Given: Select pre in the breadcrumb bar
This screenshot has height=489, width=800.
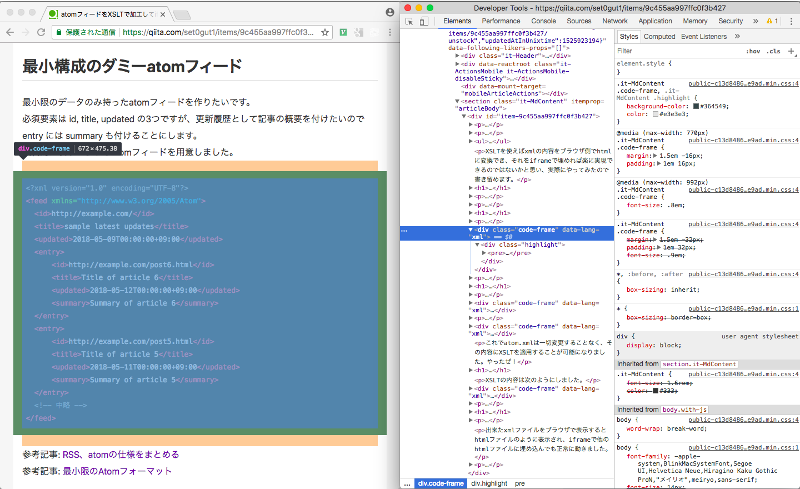Looking at the screenshot, I should coord(519,483).
